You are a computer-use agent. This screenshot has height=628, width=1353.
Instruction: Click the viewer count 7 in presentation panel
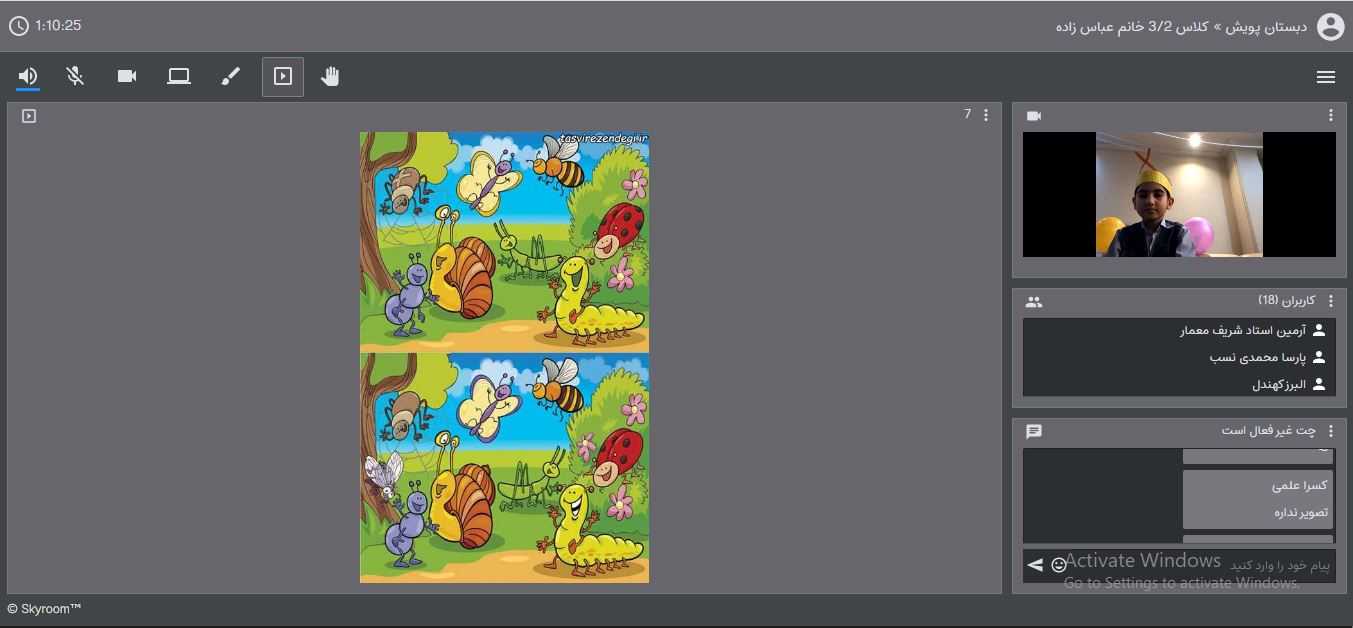967,114
